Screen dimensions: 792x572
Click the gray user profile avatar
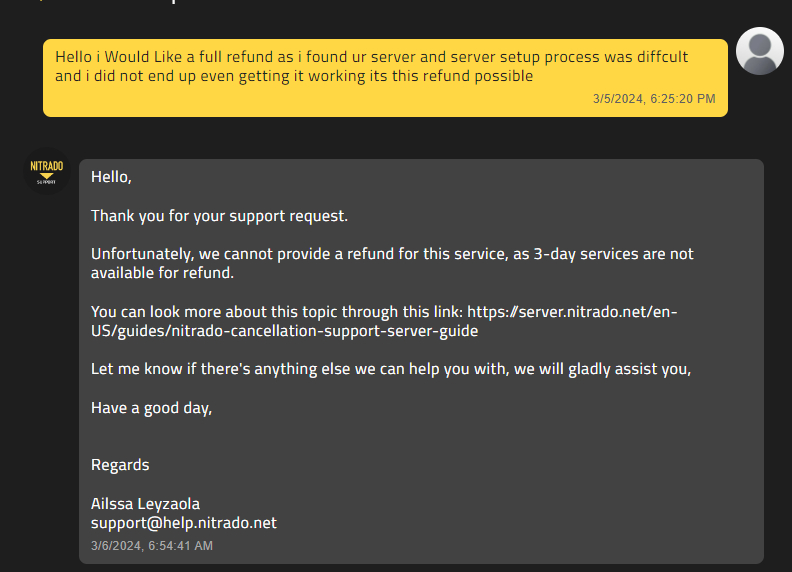pyautogui.click(x=759, y=51)
